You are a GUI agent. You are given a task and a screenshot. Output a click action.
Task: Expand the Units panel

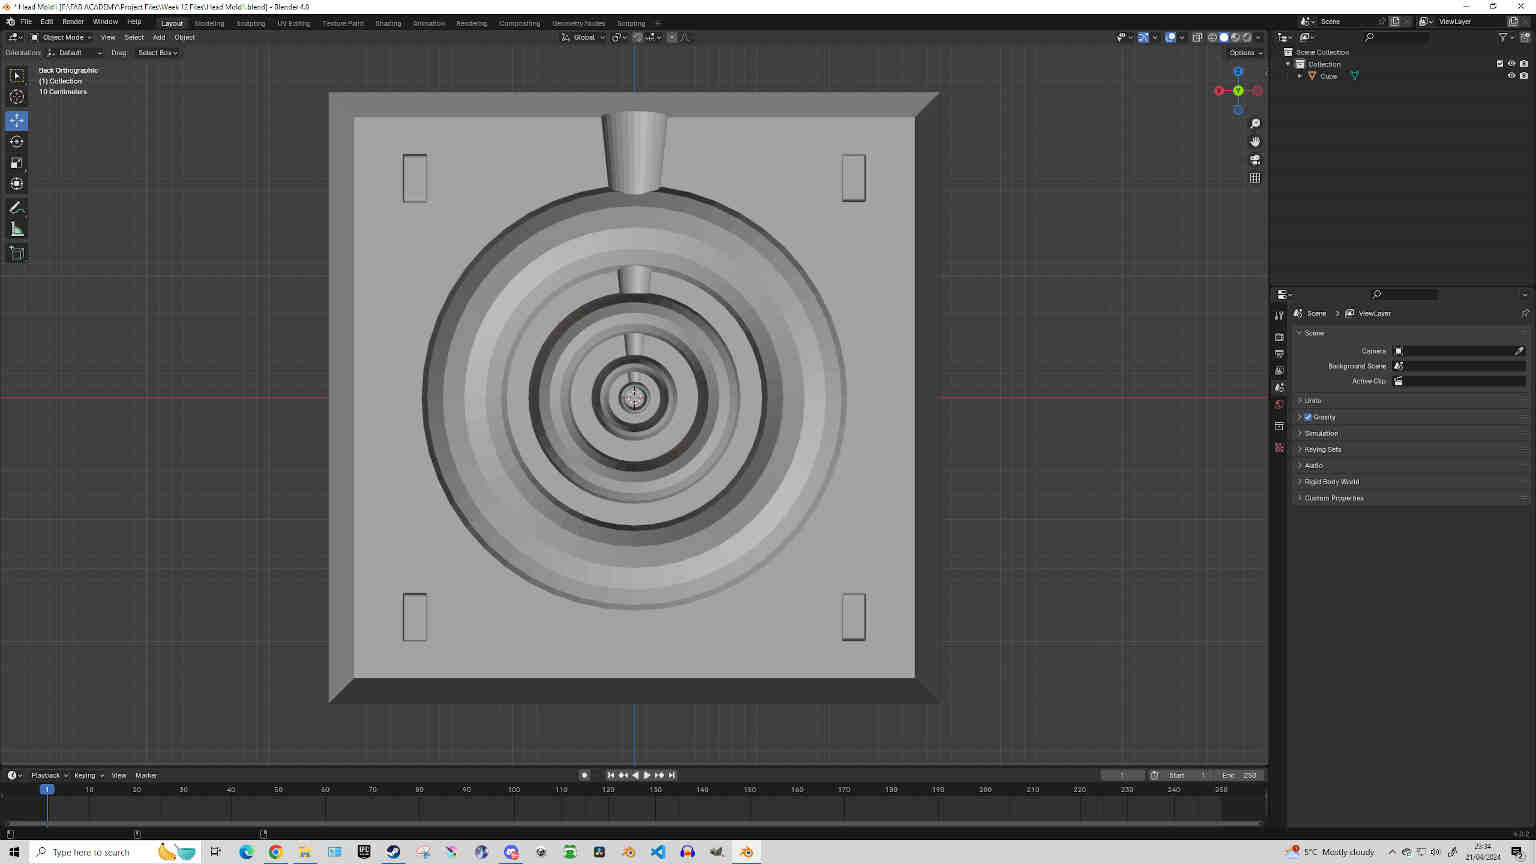click(x=1410, y=400)
